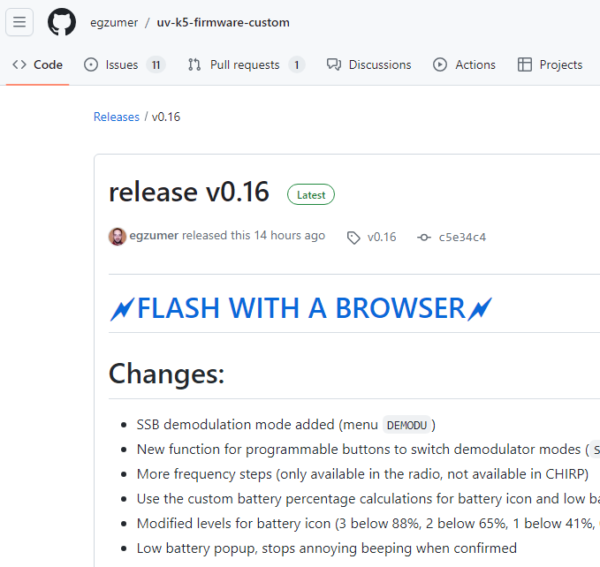The image size is (600, 567).
Task: Click the commit icon beside c5e34c4
Action: (424, 237)
